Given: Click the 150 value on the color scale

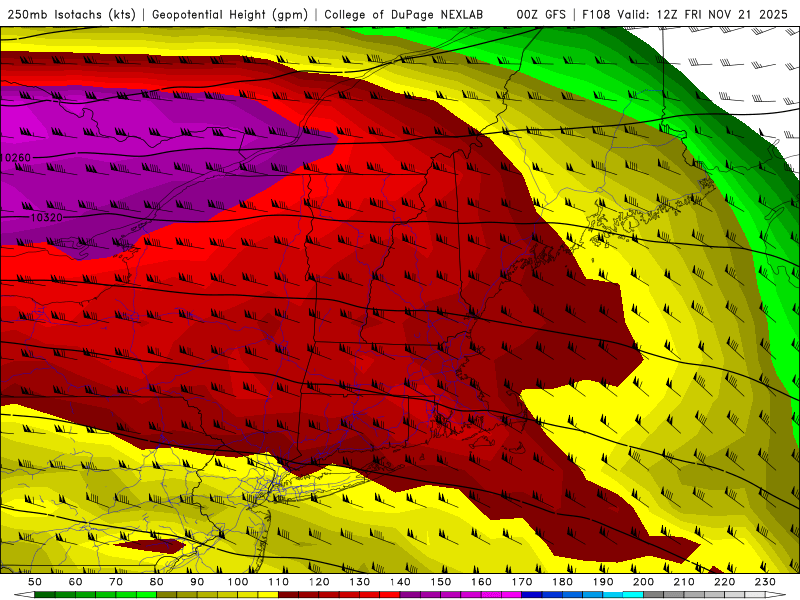Looking at the screenshot, I should (441, 582).
